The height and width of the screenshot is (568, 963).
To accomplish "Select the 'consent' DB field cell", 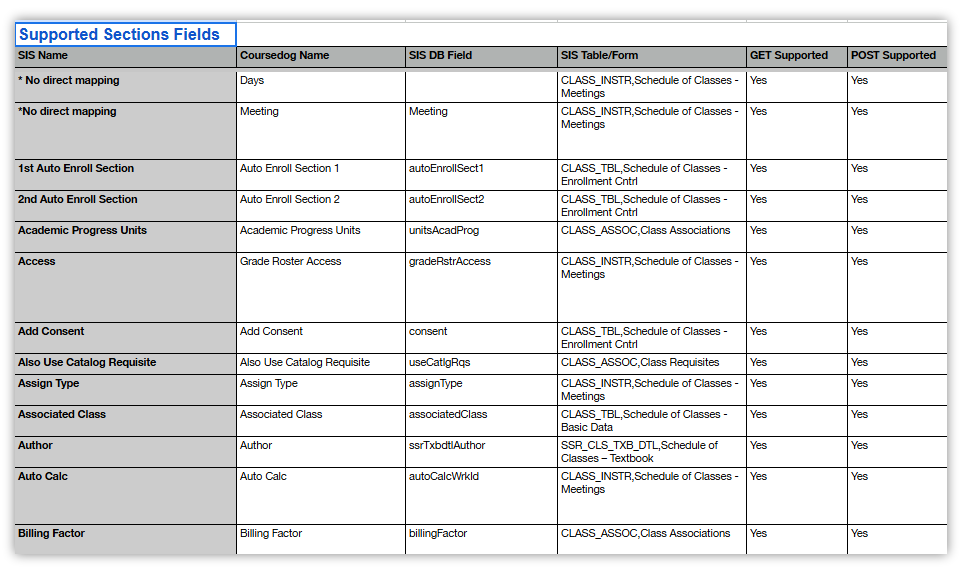I will pos(482,338).
